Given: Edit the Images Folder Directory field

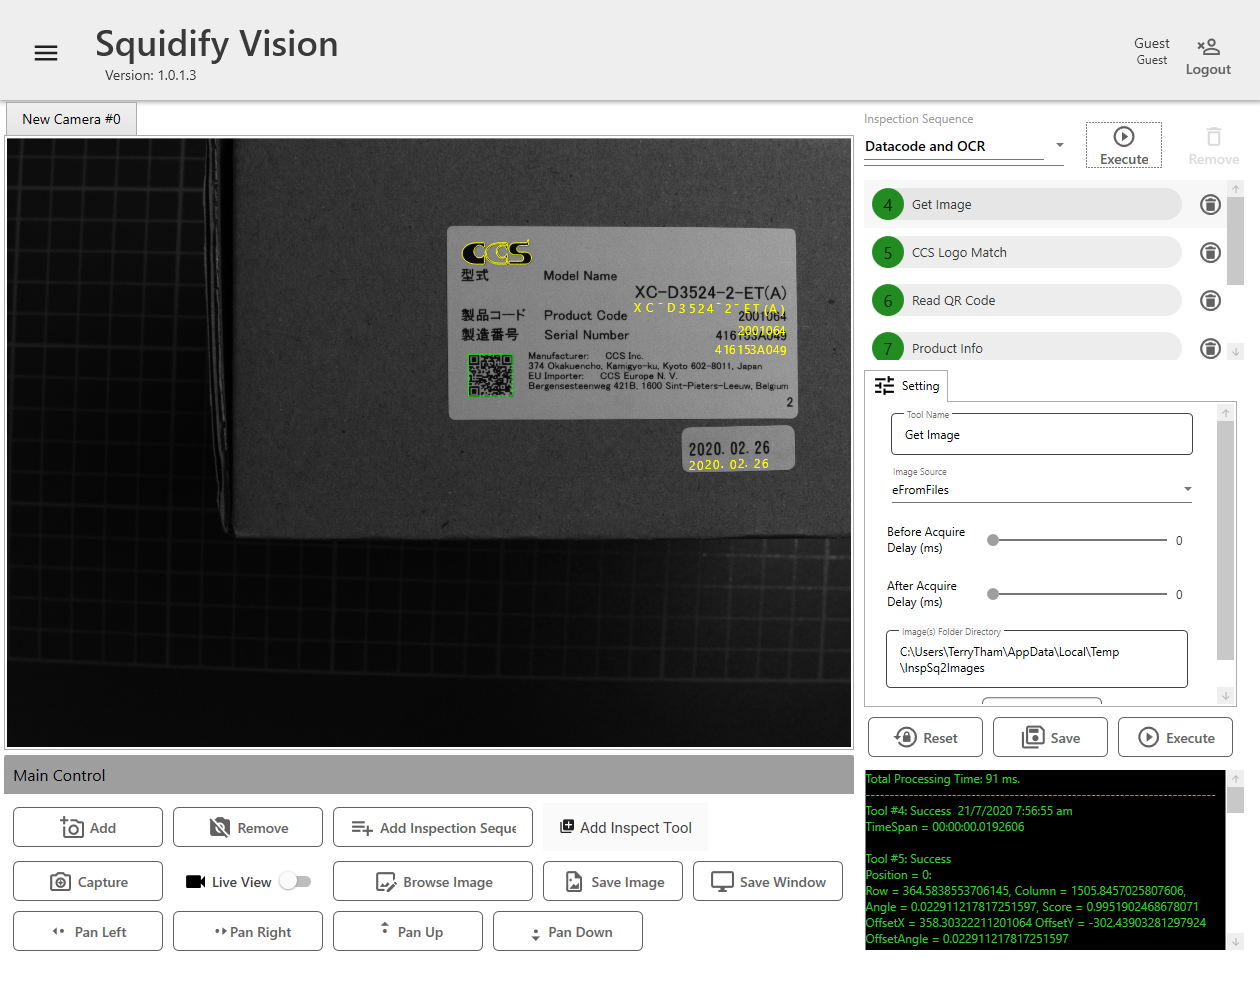Looking at the screenshot, I should [1037, 659].
